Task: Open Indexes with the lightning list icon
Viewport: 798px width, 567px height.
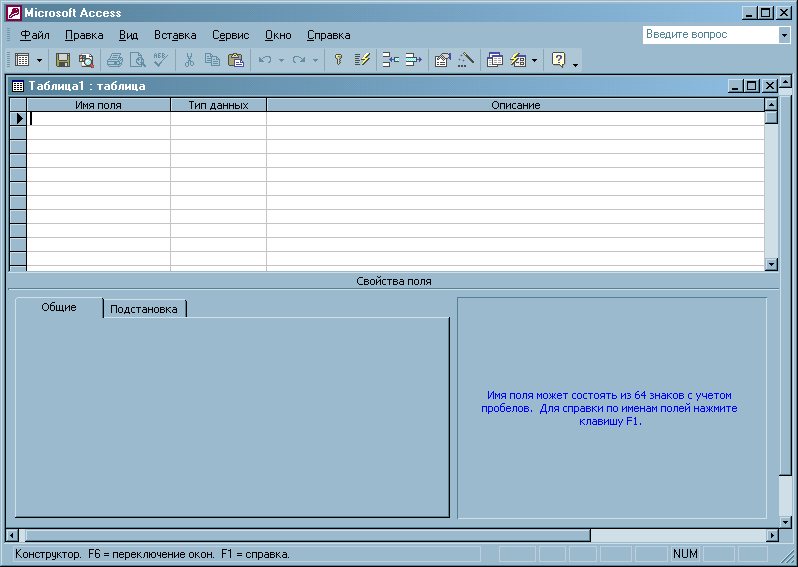Action: coord(362,60)
